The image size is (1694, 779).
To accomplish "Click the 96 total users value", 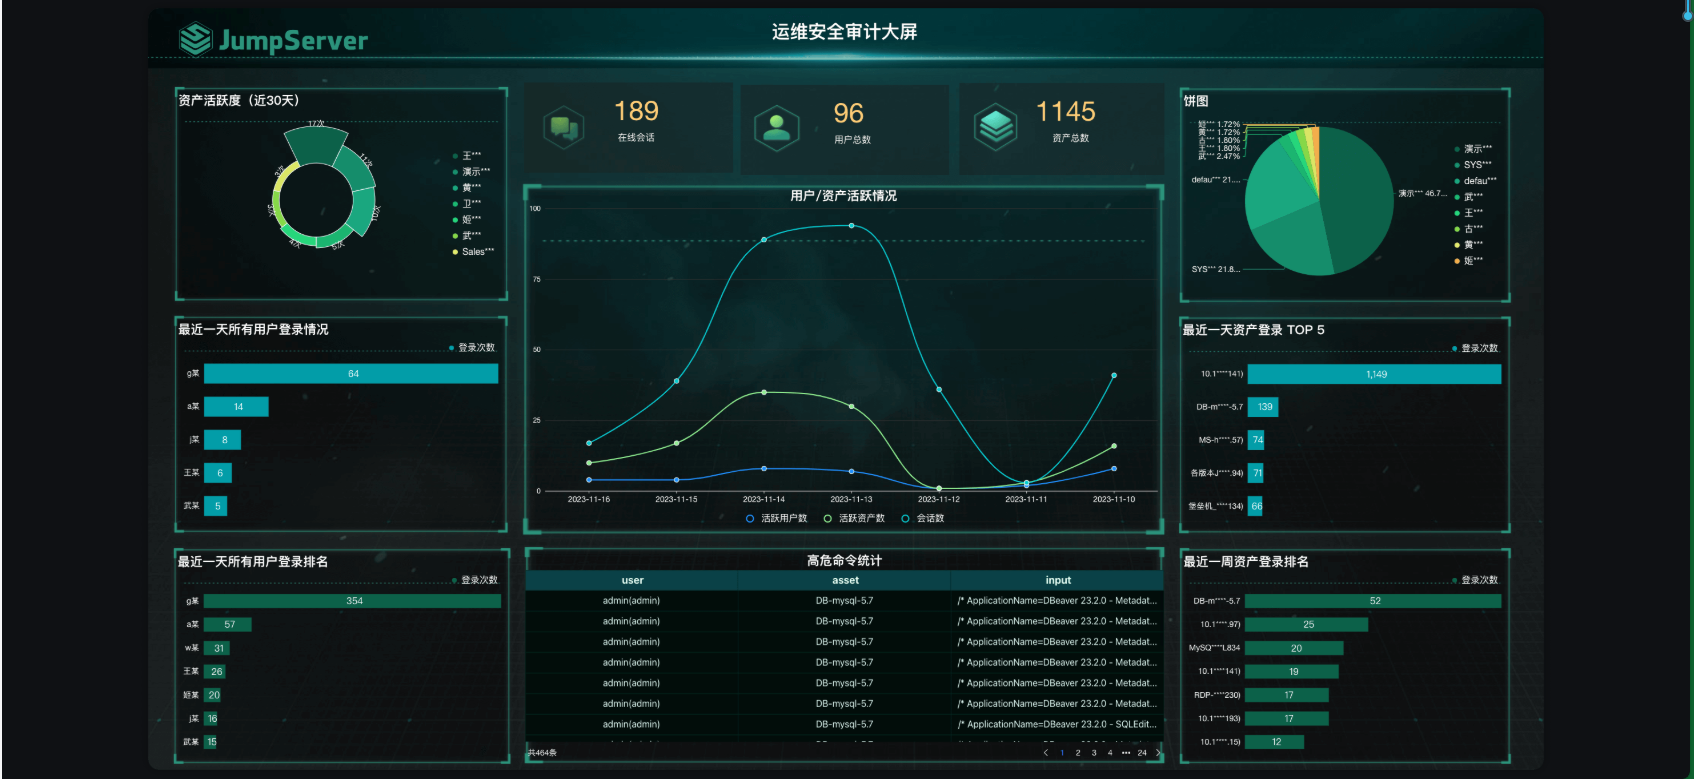I will click(x=848, y=114).
